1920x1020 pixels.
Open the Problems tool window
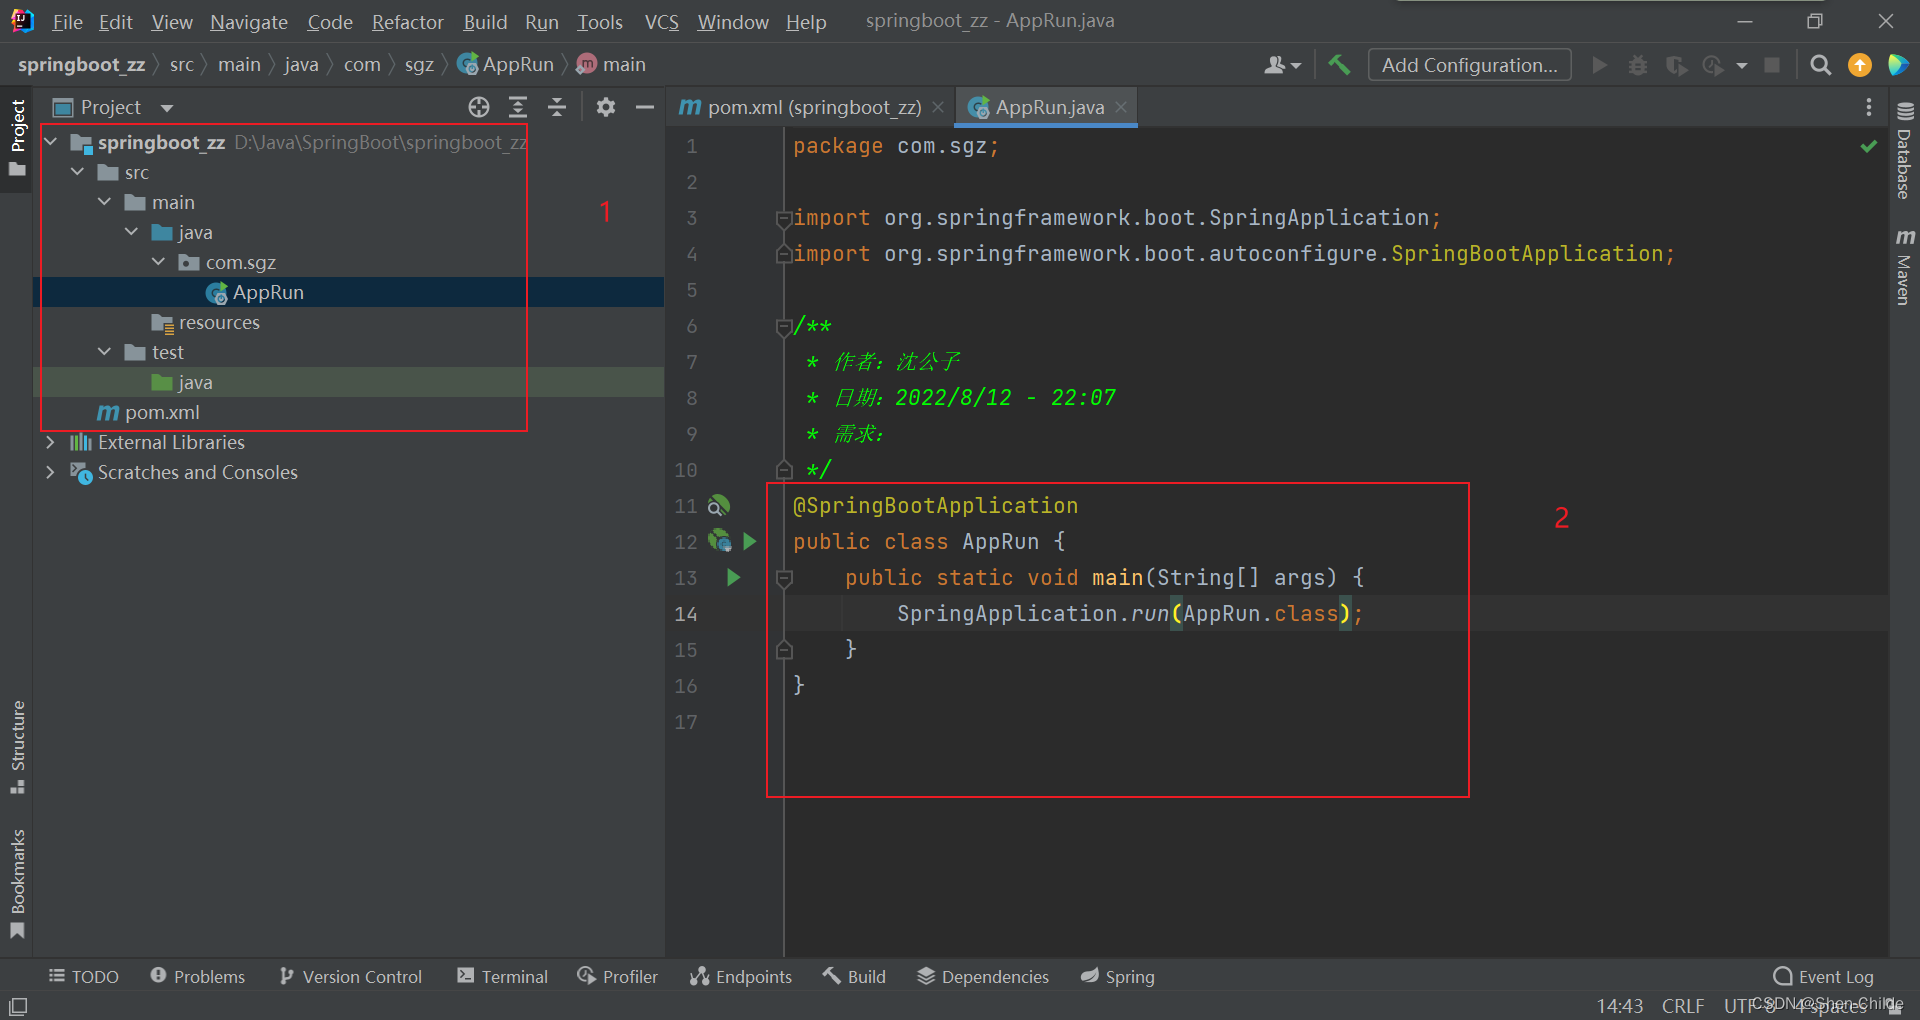point(197,976)
